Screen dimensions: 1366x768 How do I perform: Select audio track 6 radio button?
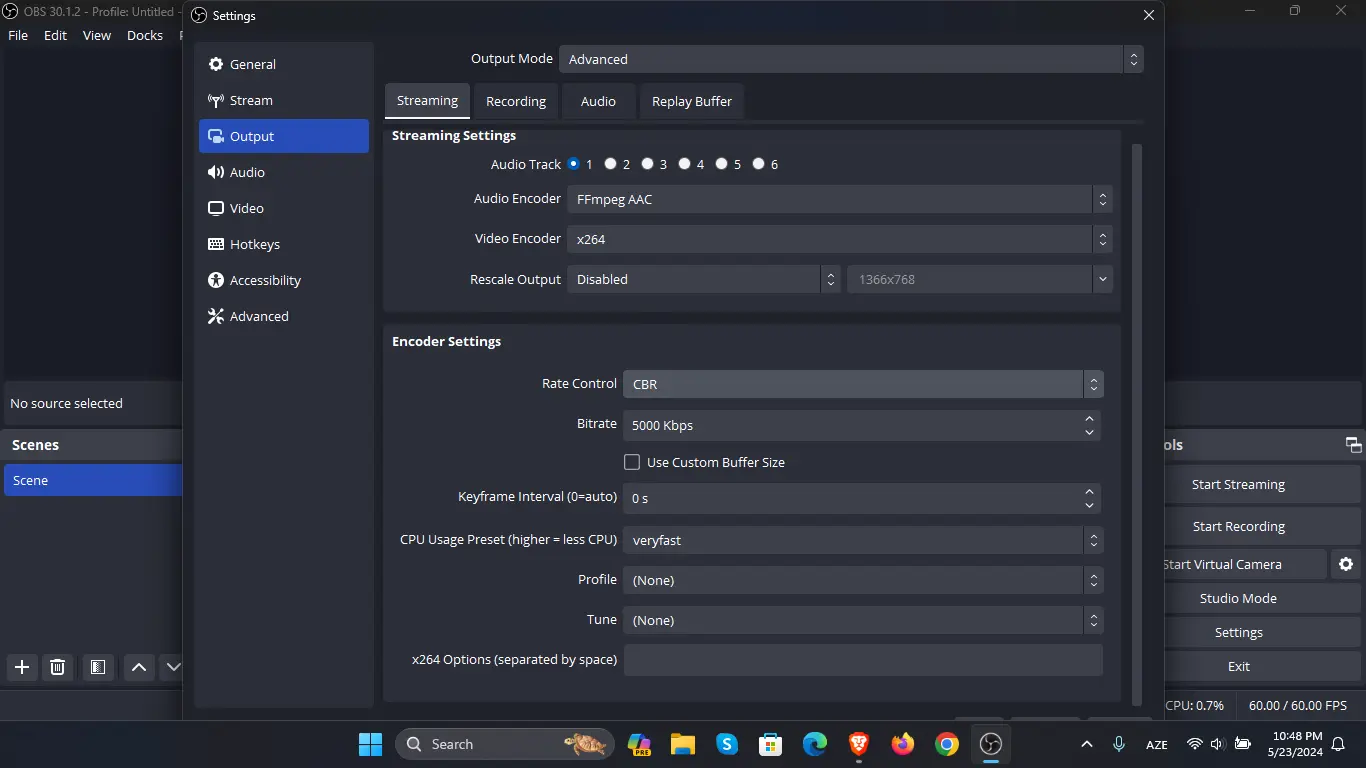point(758,164)
